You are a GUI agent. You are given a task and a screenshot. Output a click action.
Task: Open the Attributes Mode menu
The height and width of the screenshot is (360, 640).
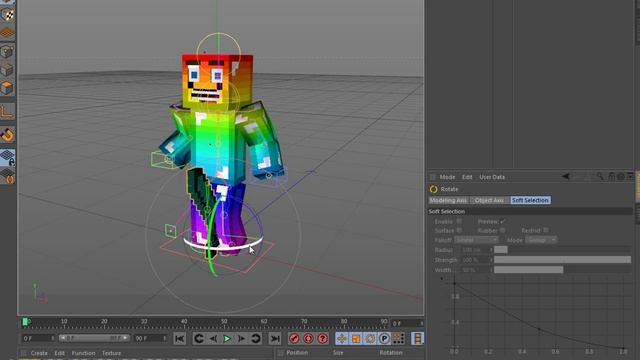tap(447, 177)
